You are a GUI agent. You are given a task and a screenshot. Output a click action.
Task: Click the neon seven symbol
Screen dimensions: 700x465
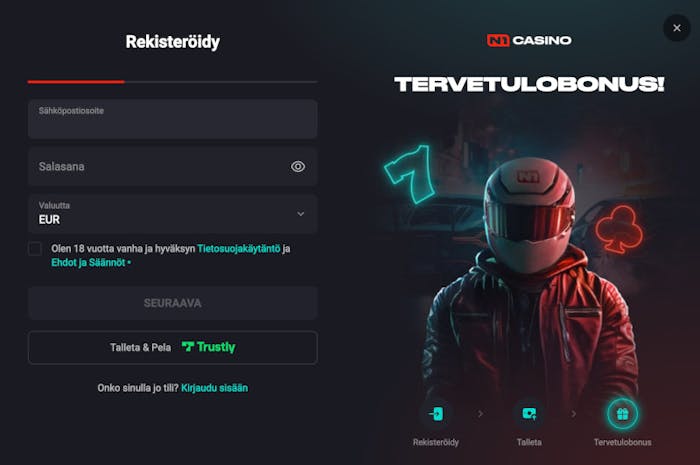click(410, 174)
